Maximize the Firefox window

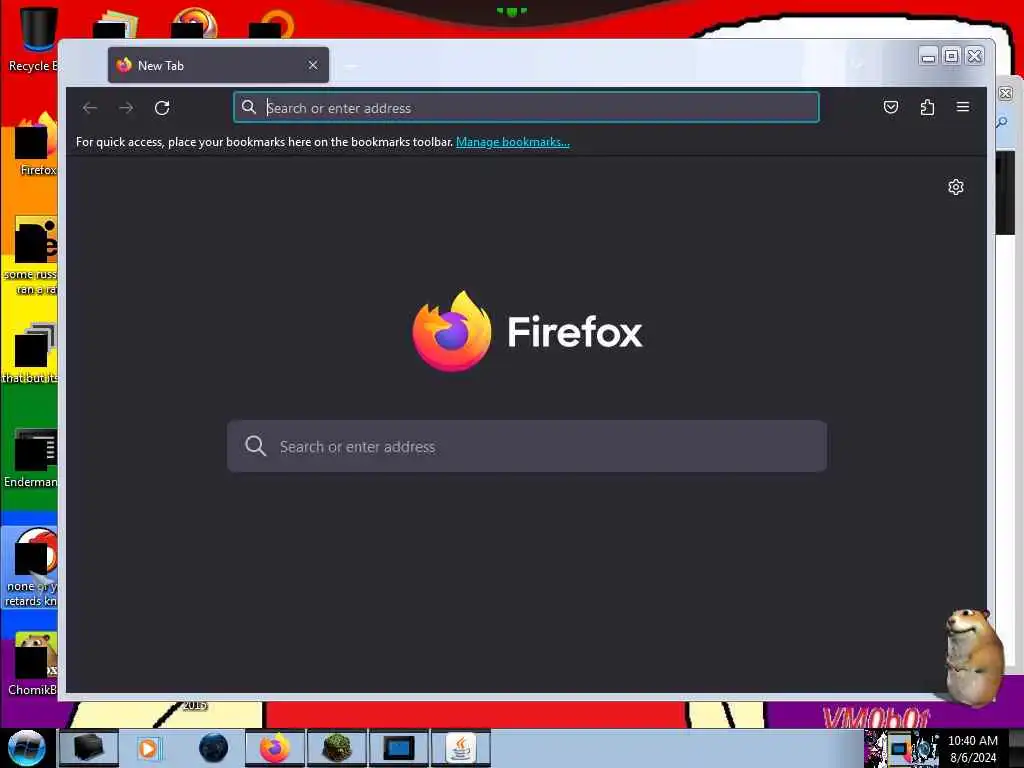point(952,57)
